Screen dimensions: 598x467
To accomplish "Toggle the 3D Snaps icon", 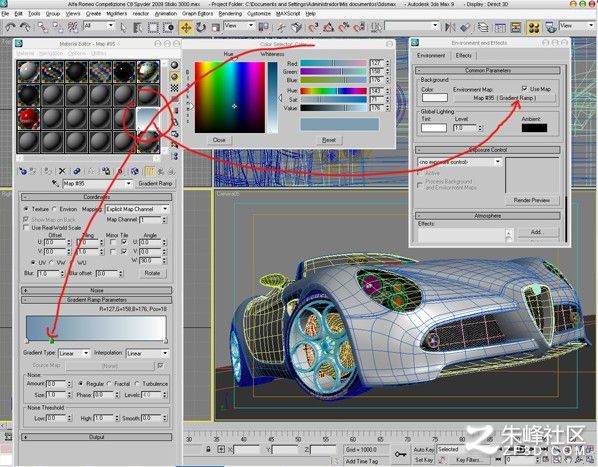I will pyautogui.click(x=313, y=27).
